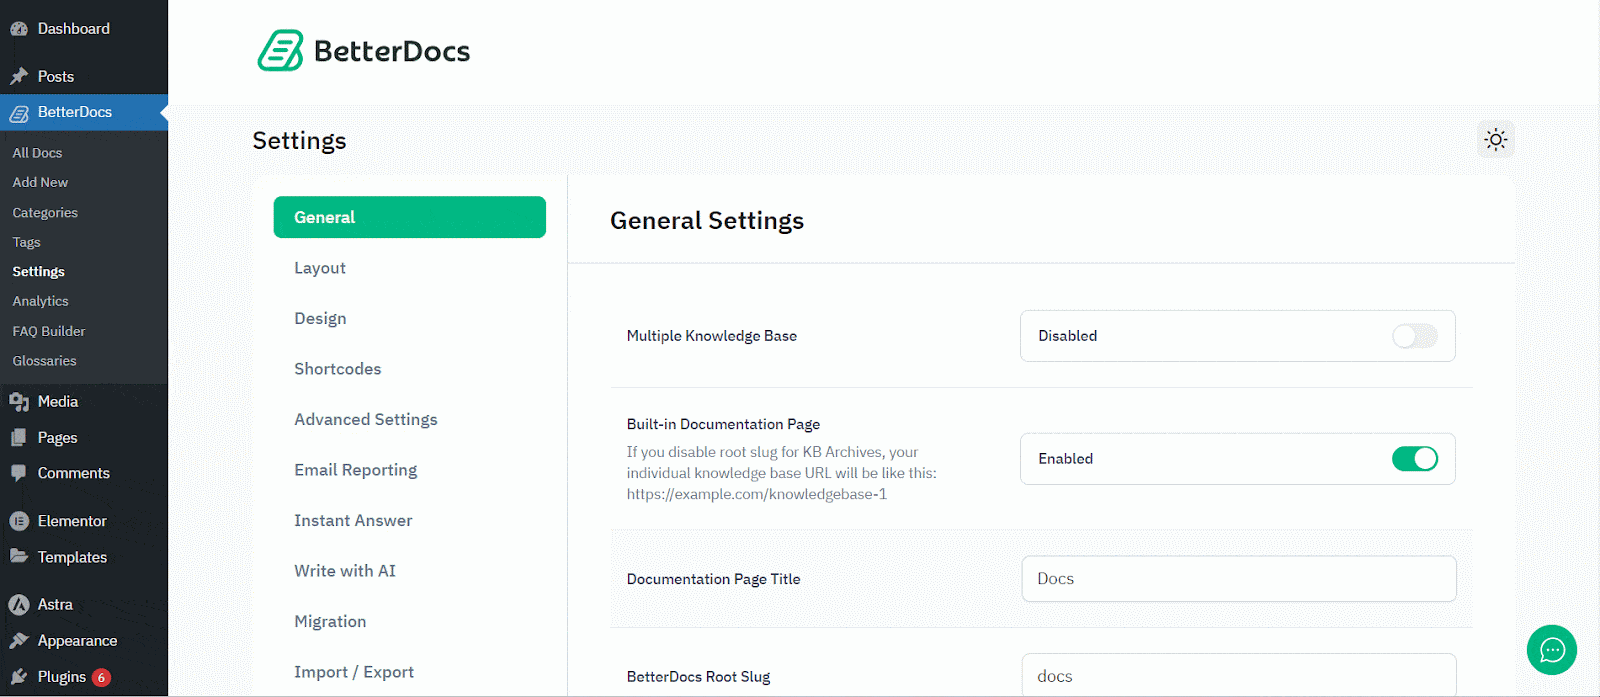Screen dimensions: 1600x697
Task: Open Elementor from the admin sidebar
Action: pyautogui.click(x=71, y=521)
